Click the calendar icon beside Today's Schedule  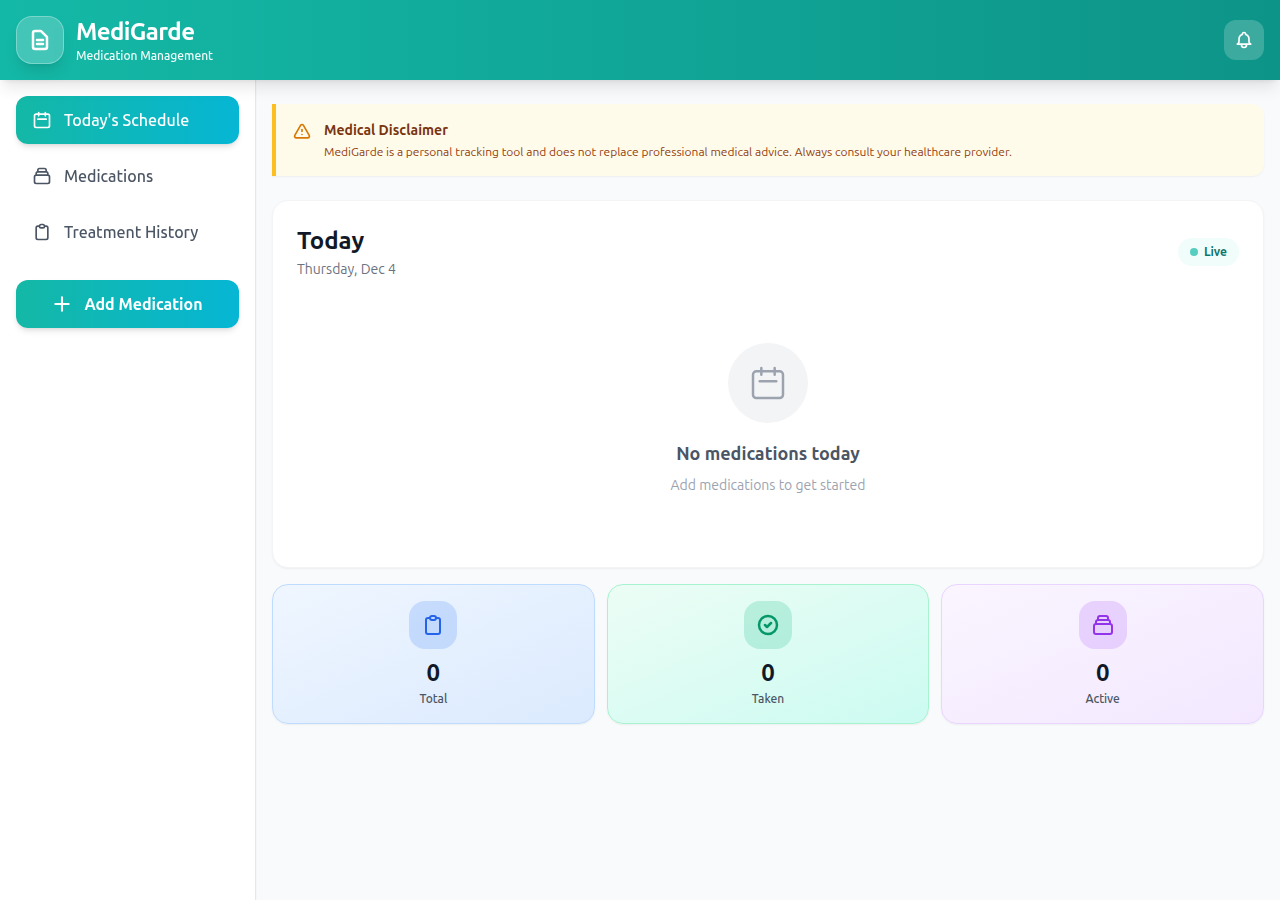tap(42, 120)
